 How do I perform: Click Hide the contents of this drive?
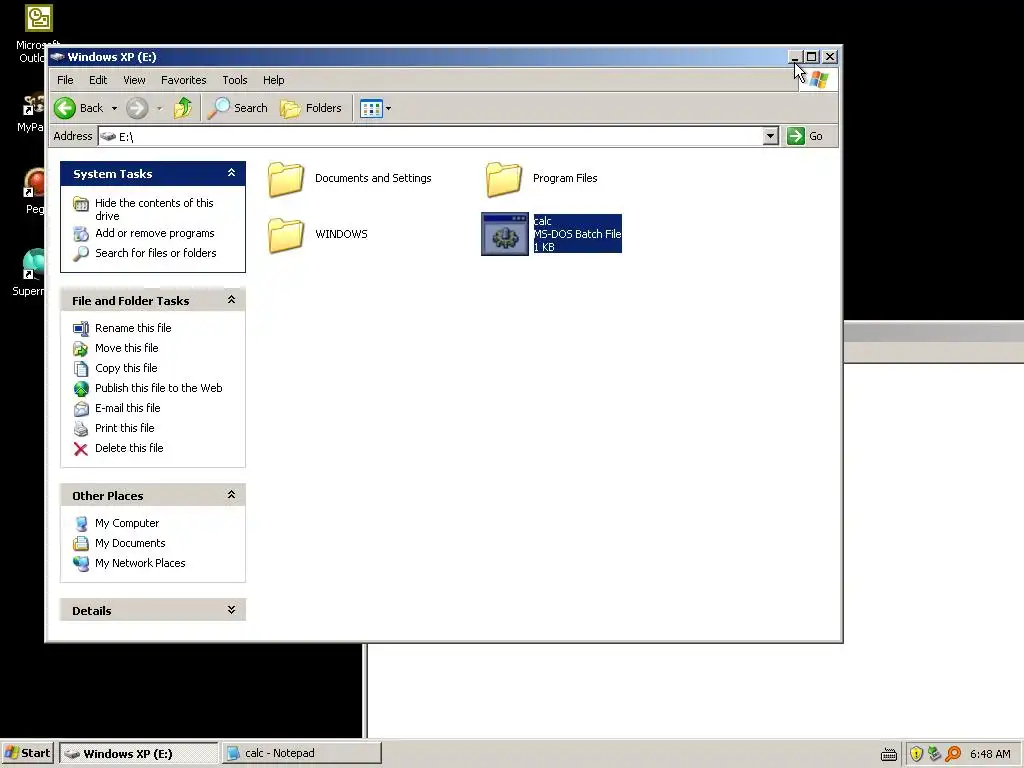coord(154,209)
